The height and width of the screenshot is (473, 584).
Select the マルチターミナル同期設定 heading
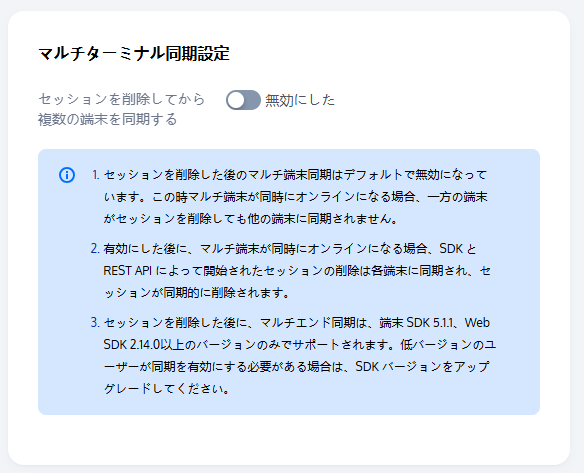[x=134, y=53]
